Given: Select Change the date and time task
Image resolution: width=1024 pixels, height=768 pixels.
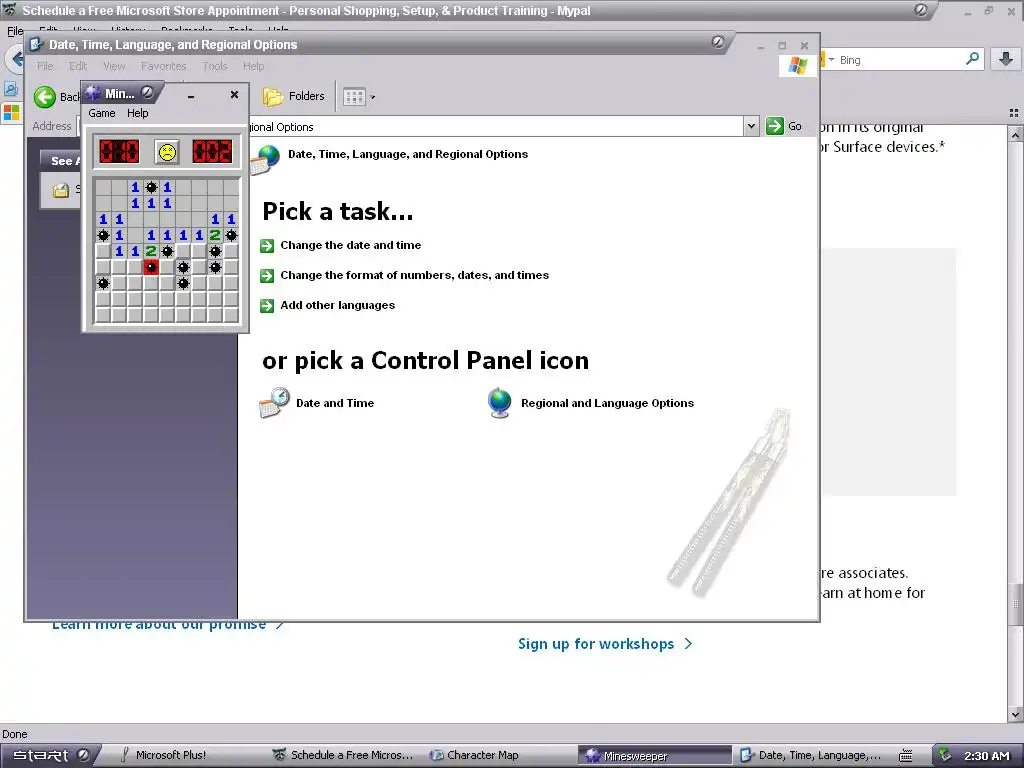Looking at the screenshot, I should (351, 246).
